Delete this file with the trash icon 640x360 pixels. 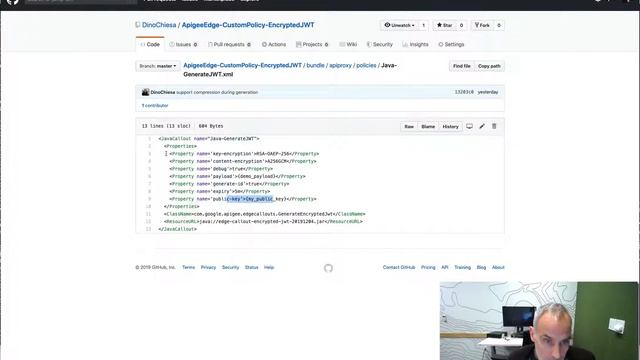(x=494, y=127)
